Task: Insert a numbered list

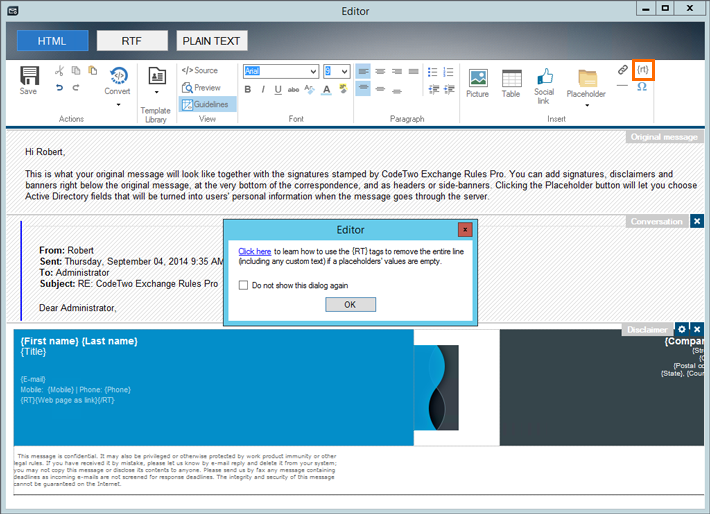Action: pyautogui.click(x=449, y=72)
